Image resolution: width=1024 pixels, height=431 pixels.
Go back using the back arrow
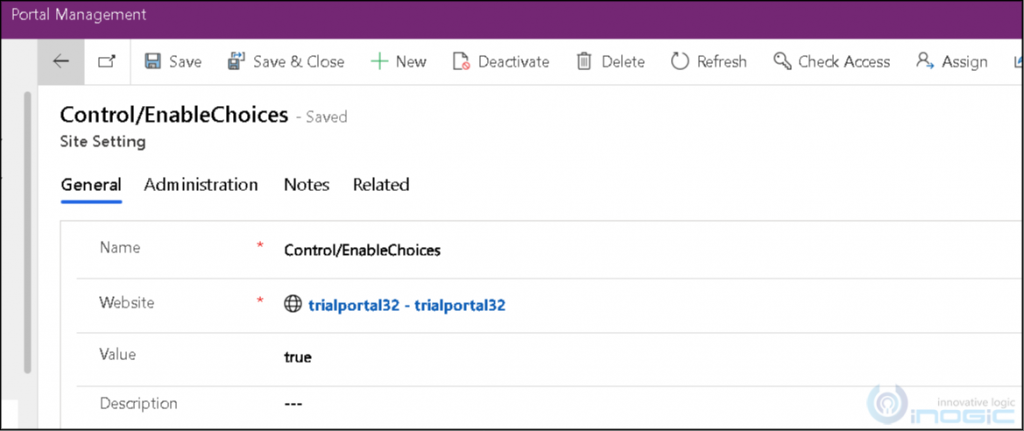(61, 62)
